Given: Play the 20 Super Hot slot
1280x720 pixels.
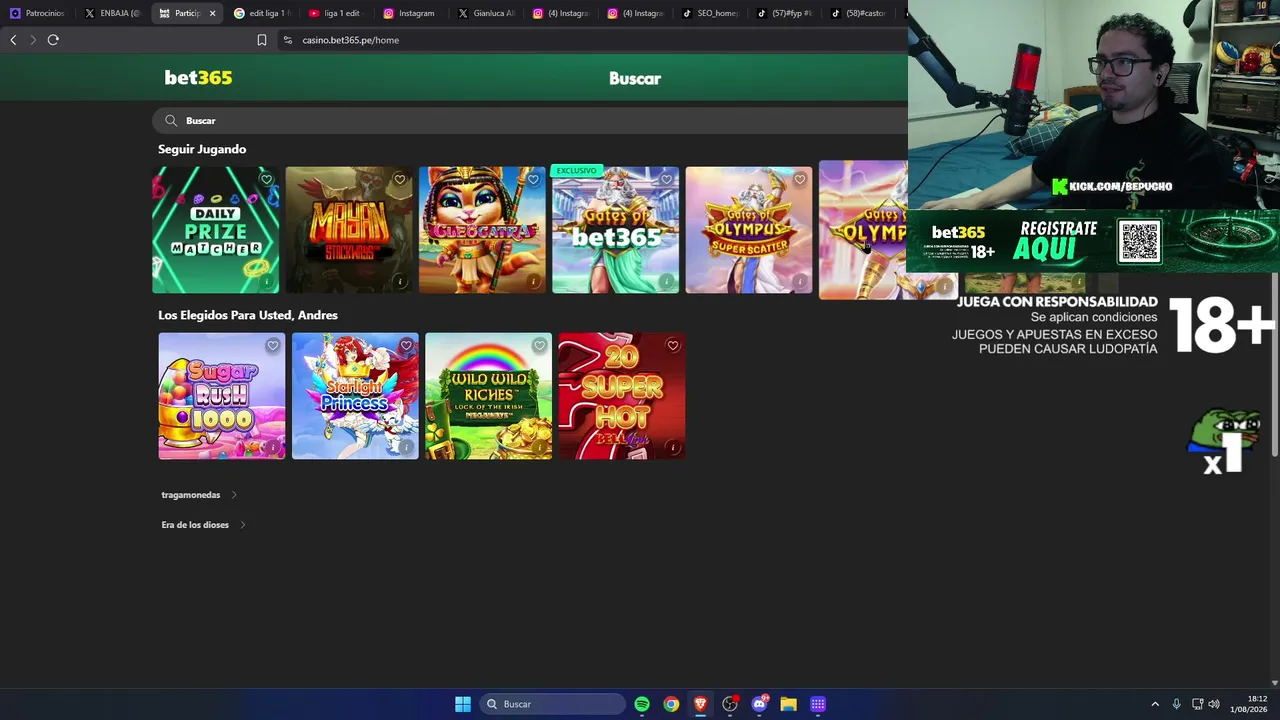Looking at the screenshot, I should pos(622,396).
